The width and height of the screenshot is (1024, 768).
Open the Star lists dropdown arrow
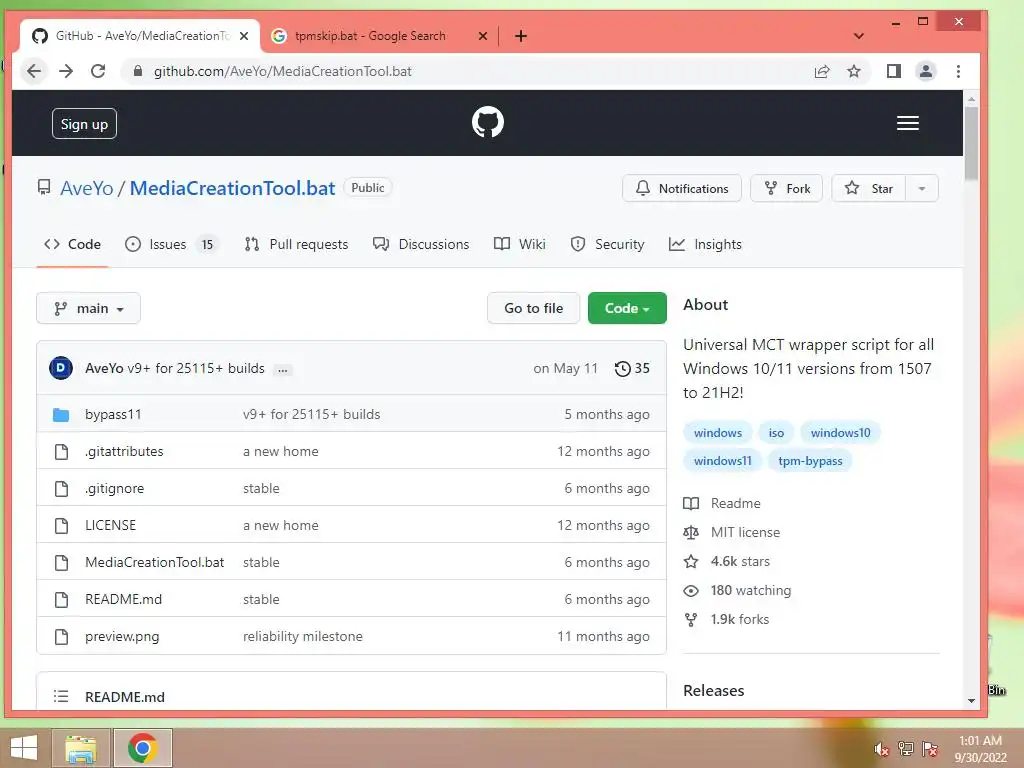[921, 189]
